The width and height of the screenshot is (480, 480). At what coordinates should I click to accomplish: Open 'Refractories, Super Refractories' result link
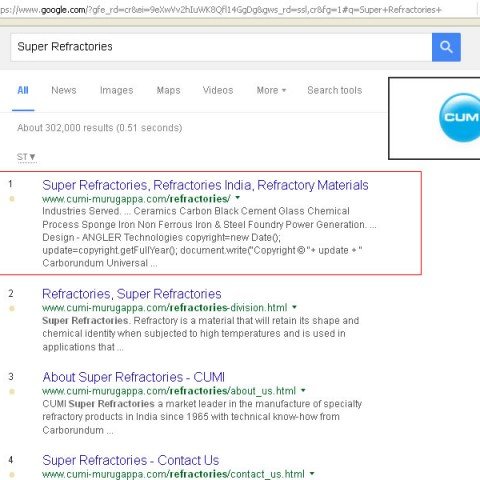pyautogui.click(x=132, y=294)
